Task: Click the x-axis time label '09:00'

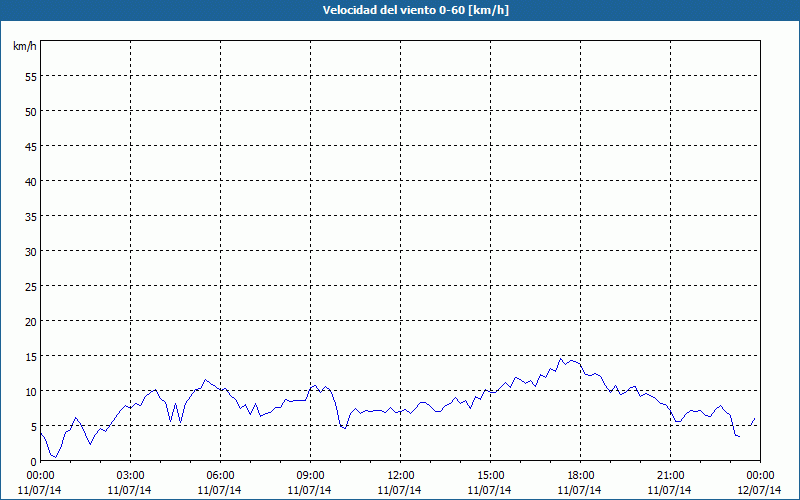Action: coord(310,476)
